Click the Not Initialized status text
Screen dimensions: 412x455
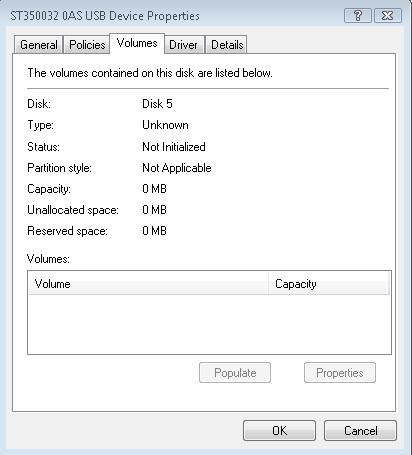pos(174,147)
